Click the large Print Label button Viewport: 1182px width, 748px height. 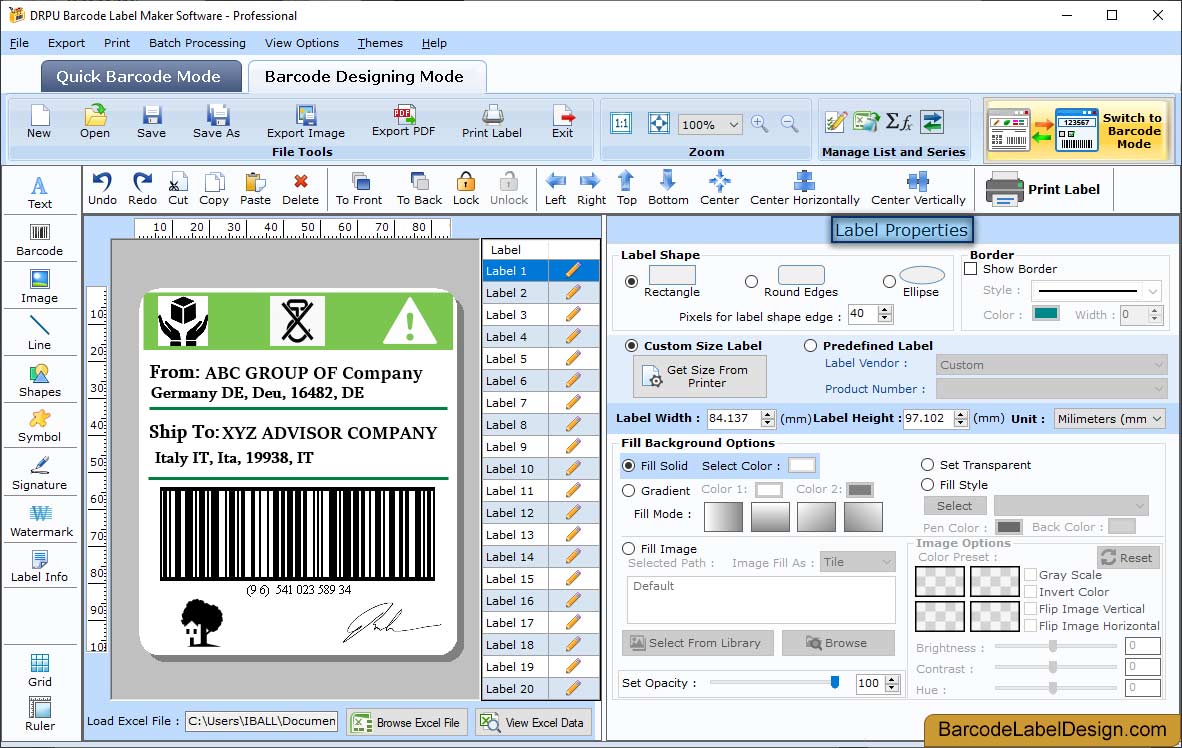click(x=1043, y=189)
